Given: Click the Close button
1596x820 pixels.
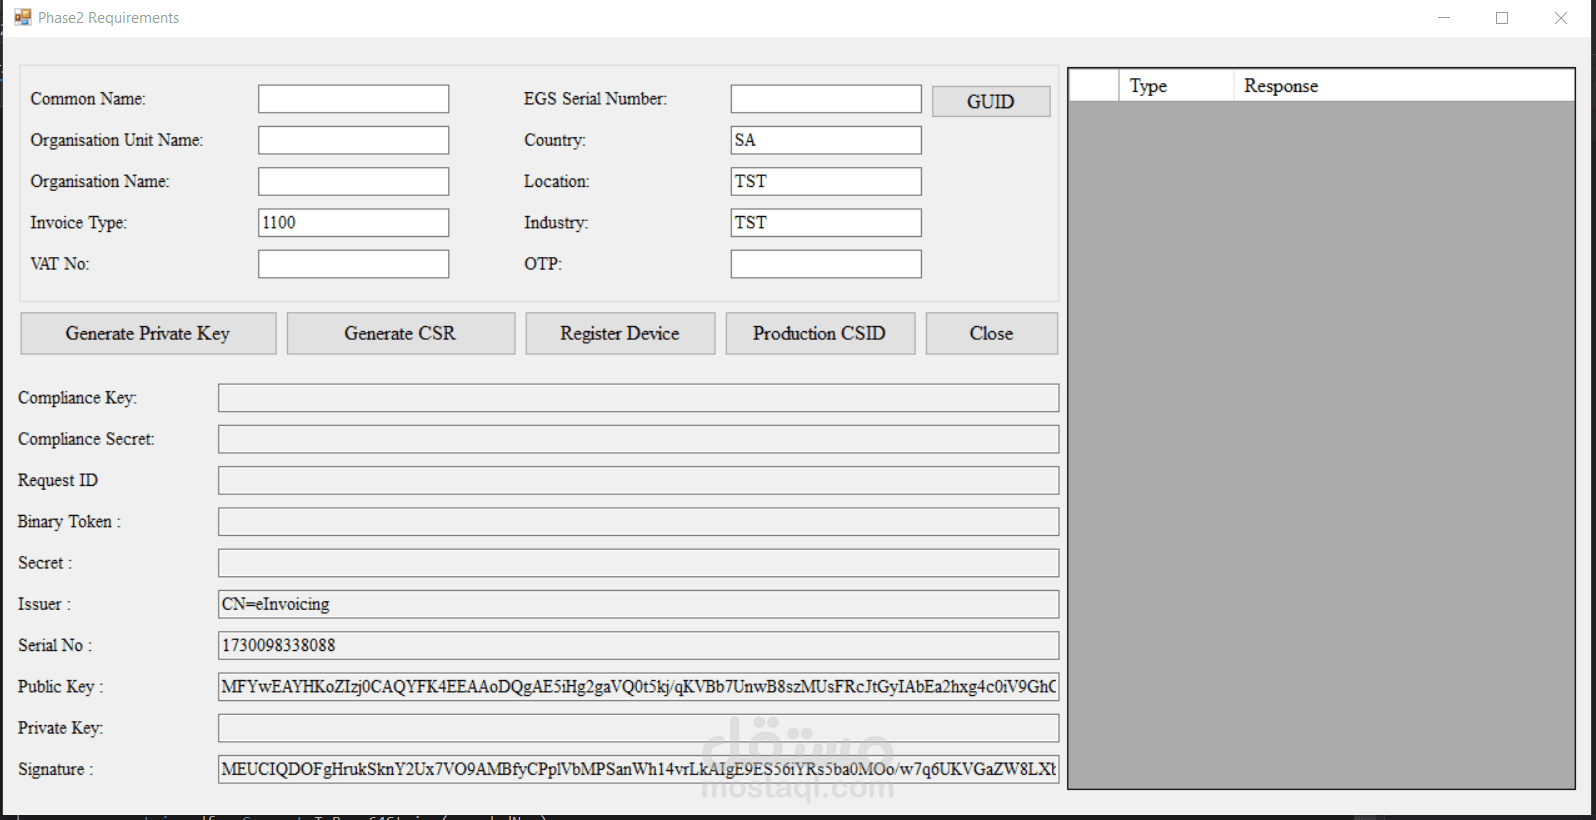Looking at the screenshot, I should tap(991, 333).
